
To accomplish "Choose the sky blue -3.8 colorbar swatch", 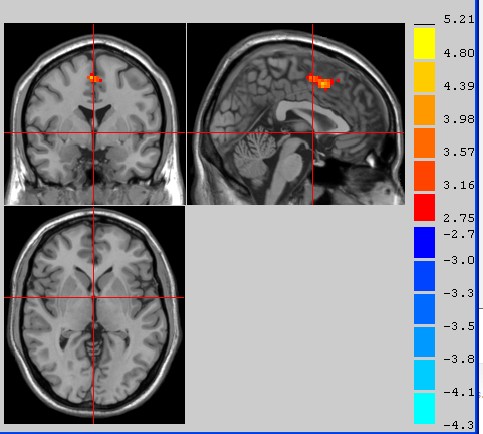I will pos(424,375).
